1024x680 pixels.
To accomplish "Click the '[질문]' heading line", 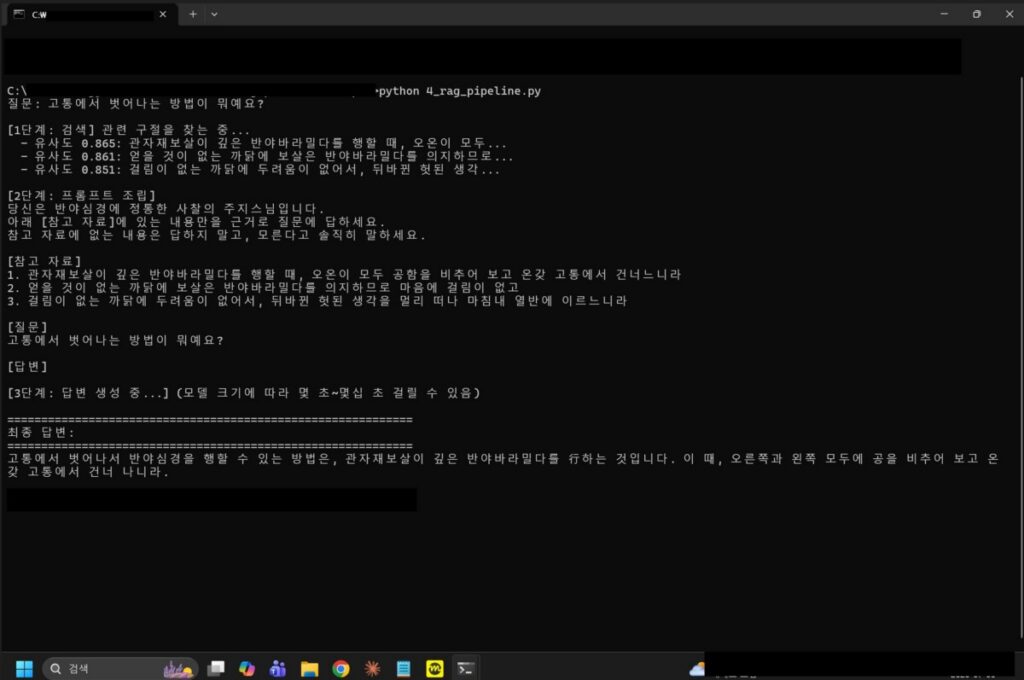I will pos(27,327).
